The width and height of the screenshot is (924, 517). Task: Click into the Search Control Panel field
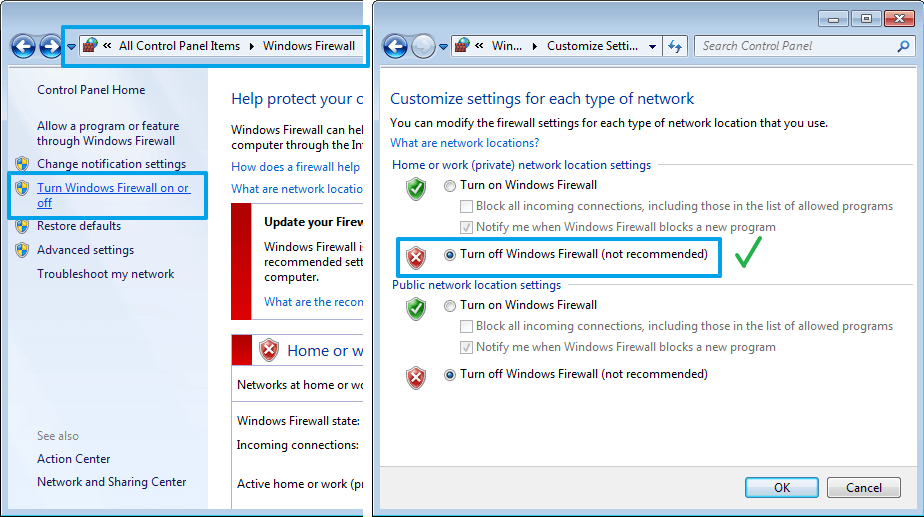[795, 46]
